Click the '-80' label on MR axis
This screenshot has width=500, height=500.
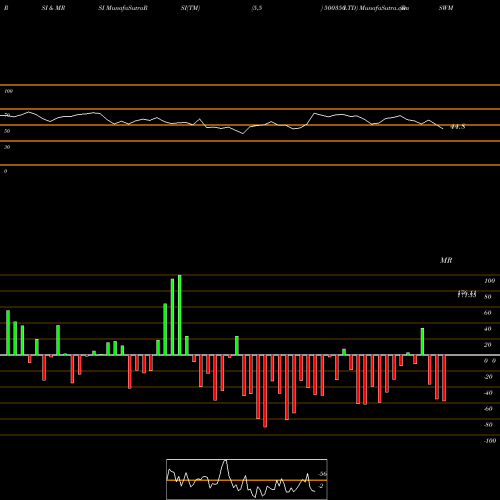[x=488, y=425]
